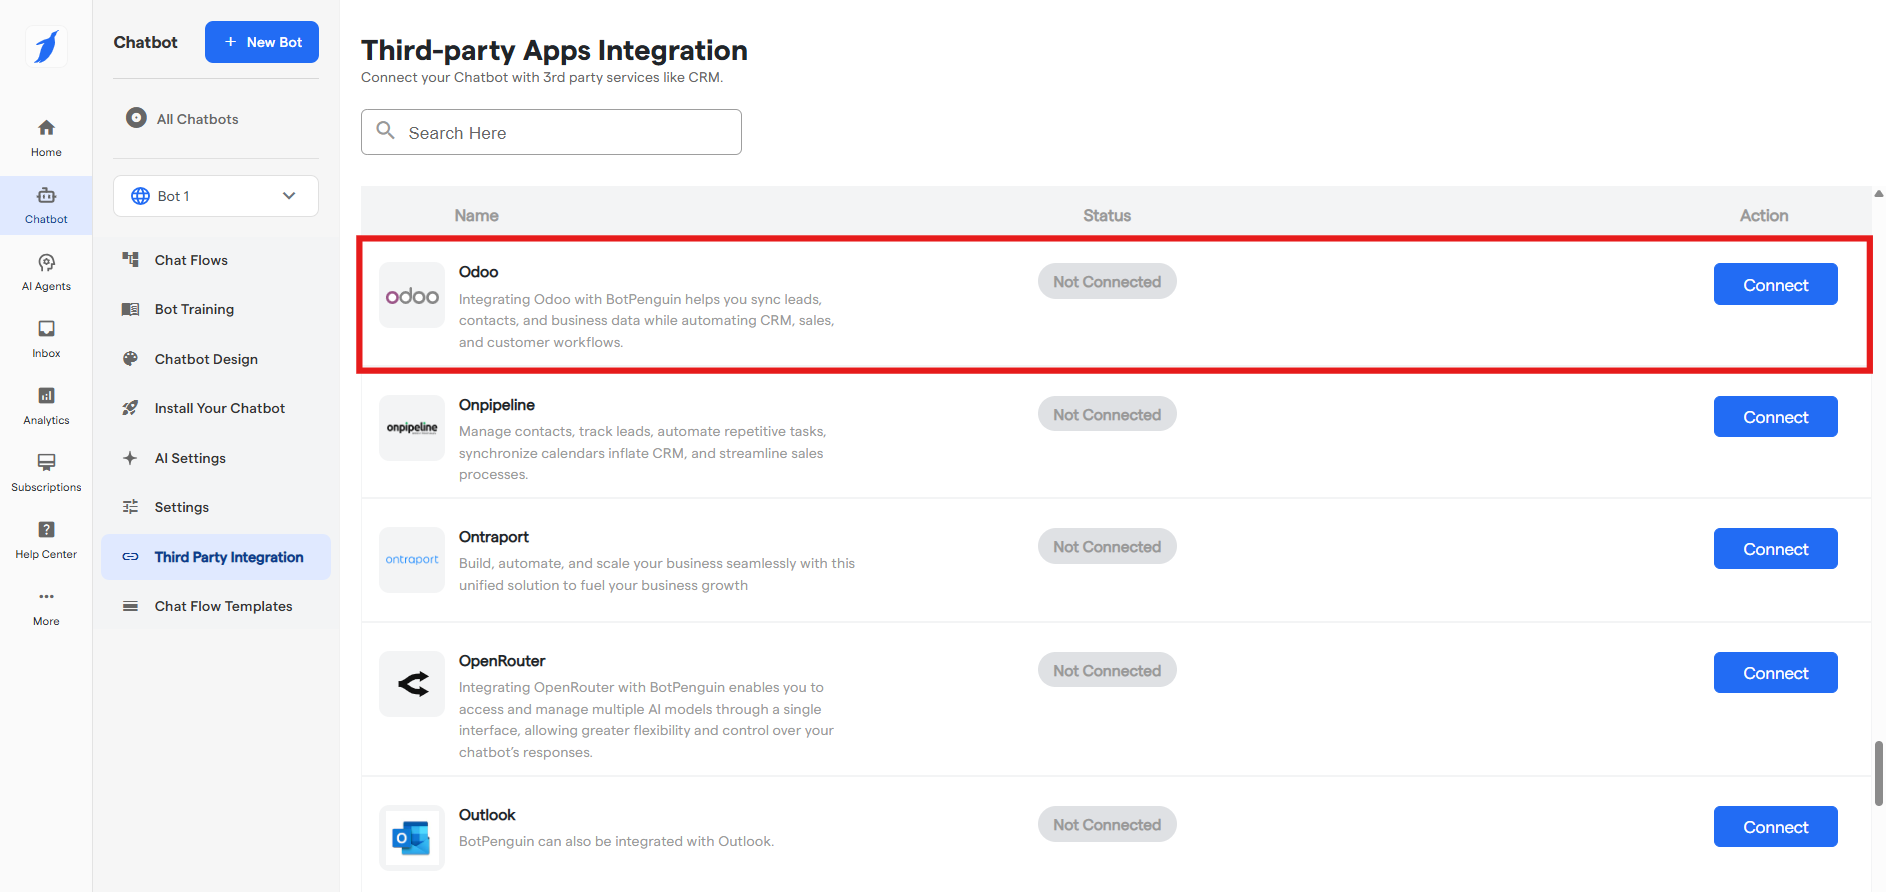The height and width of the screenshot is (892, 1902).
Task: Click the Settings sliders icon
Action: (x=130, y=507)
